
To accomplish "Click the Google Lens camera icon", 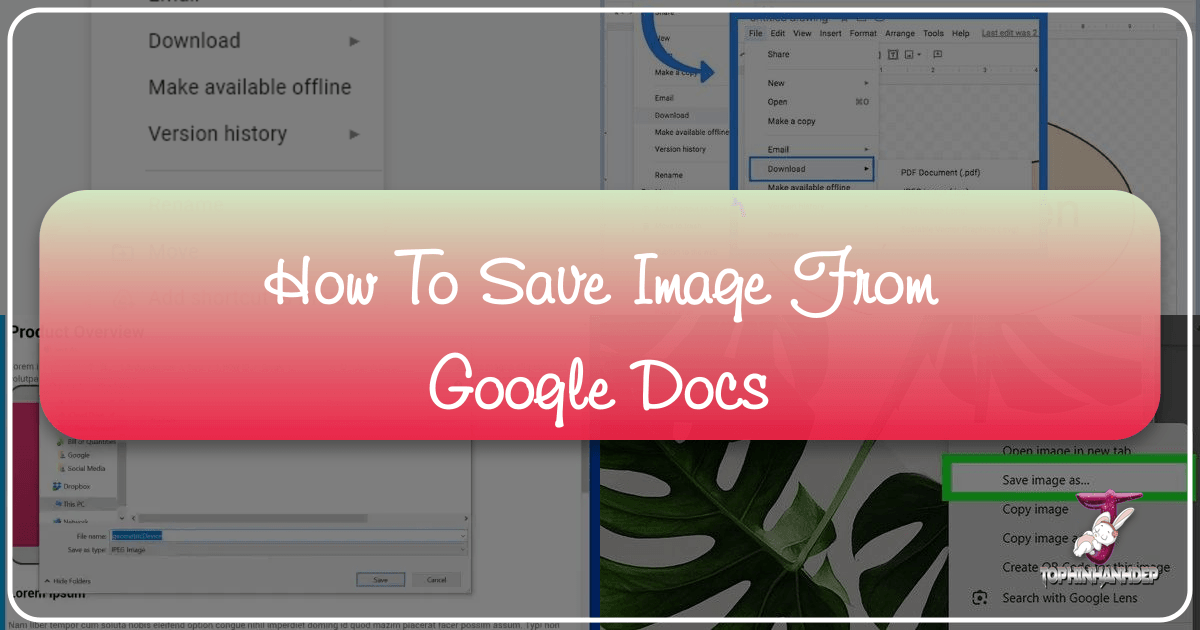I will [x=978, y=598].
